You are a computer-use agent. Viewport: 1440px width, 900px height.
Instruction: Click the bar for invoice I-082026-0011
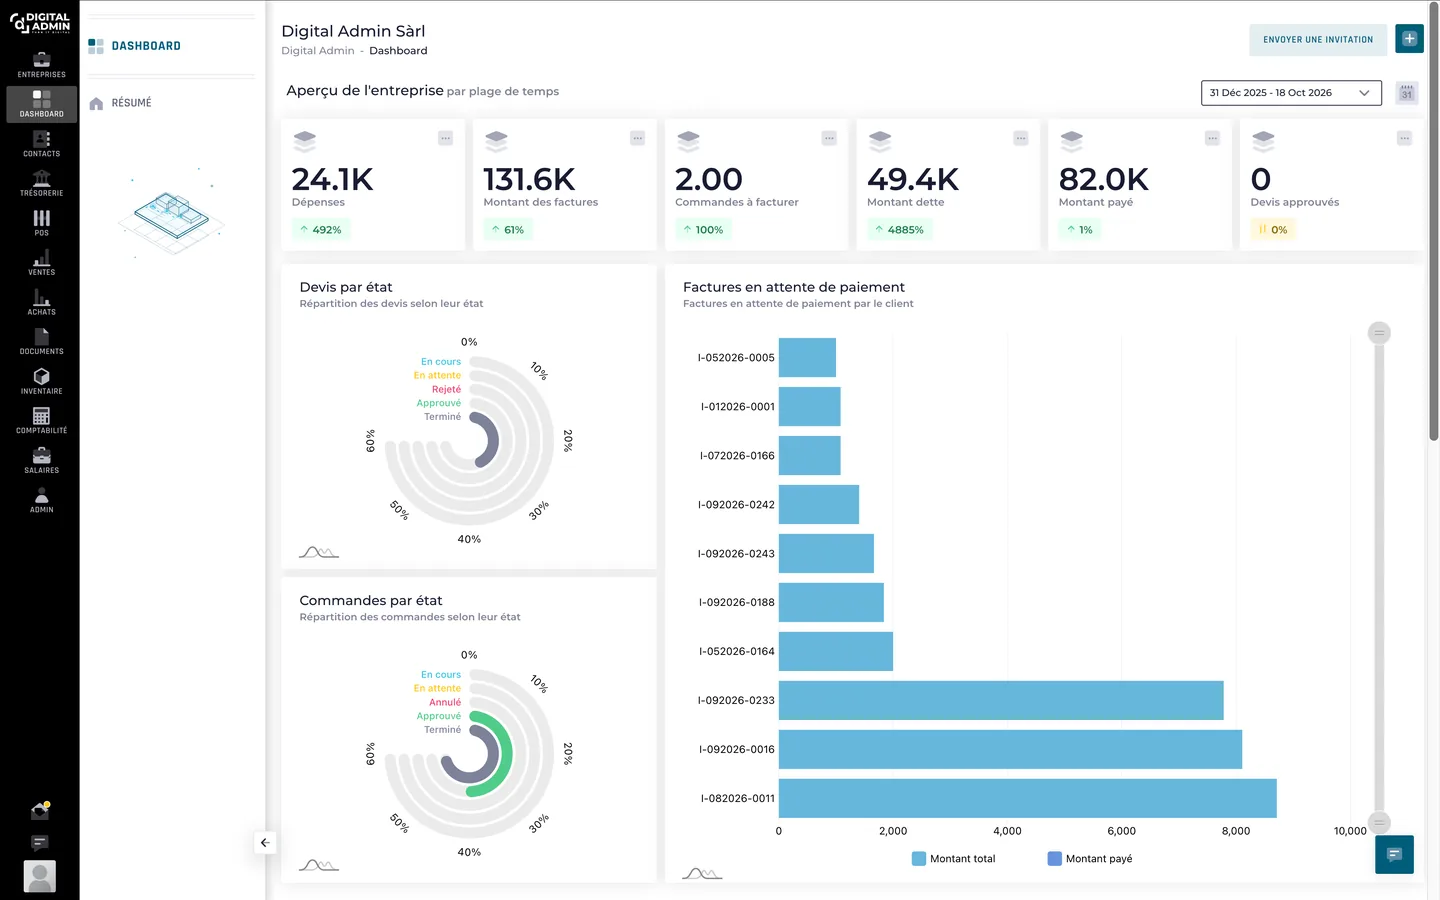[1027, 798]
